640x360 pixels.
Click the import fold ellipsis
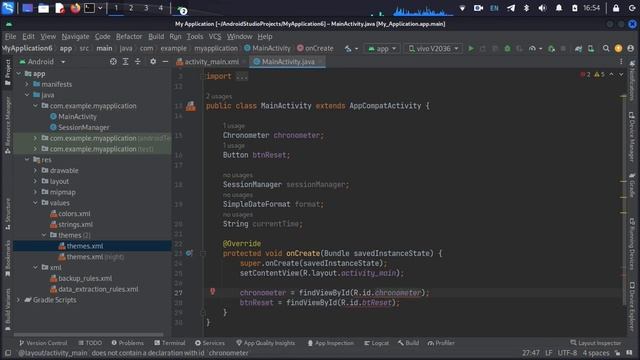pyautogui.click(x=242, y=76)
